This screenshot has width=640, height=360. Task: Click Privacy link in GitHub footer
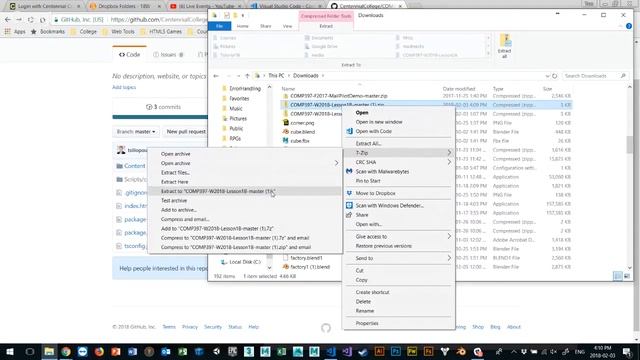click(x=190, y=327)
